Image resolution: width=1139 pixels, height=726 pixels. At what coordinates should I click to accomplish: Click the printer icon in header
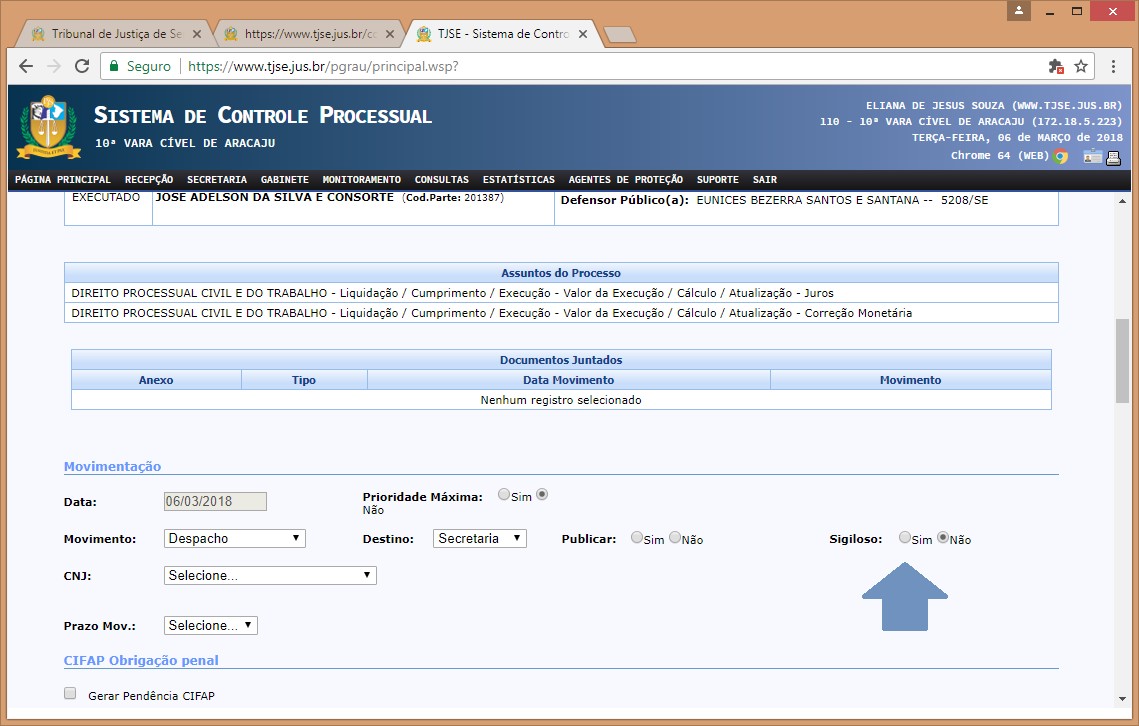pyautogui.click(x=1113, y=157)
